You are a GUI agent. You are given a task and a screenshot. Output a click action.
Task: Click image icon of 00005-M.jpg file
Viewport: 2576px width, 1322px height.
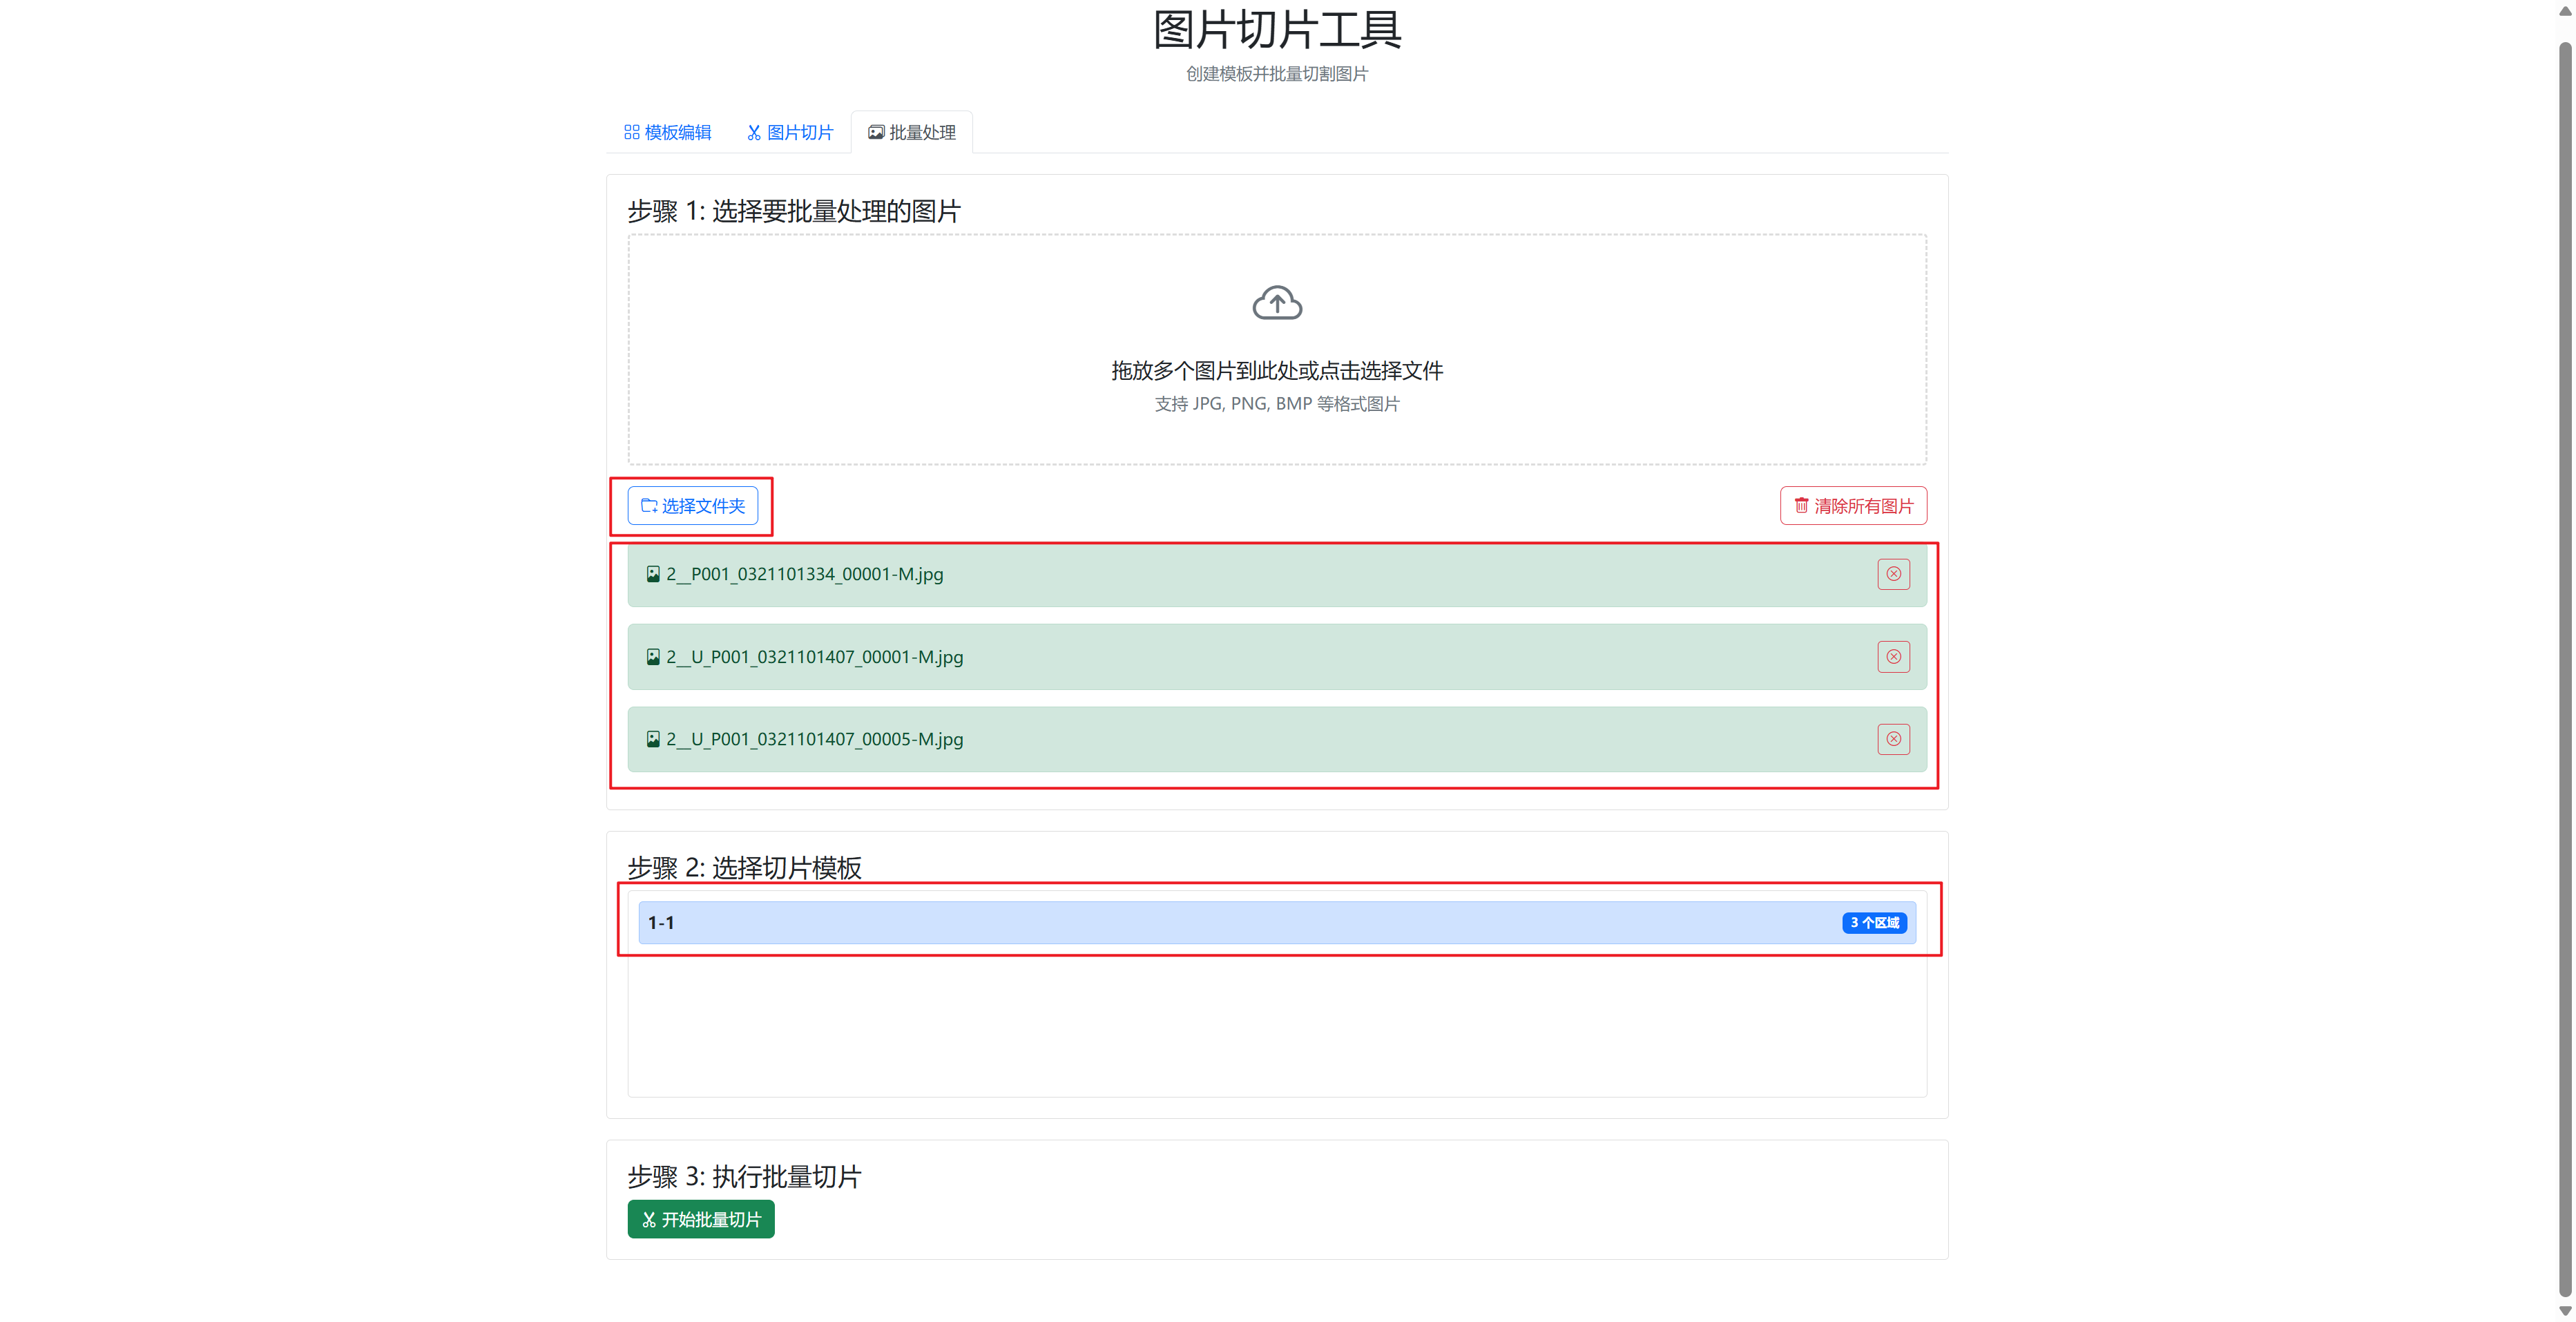pos(653,739)
